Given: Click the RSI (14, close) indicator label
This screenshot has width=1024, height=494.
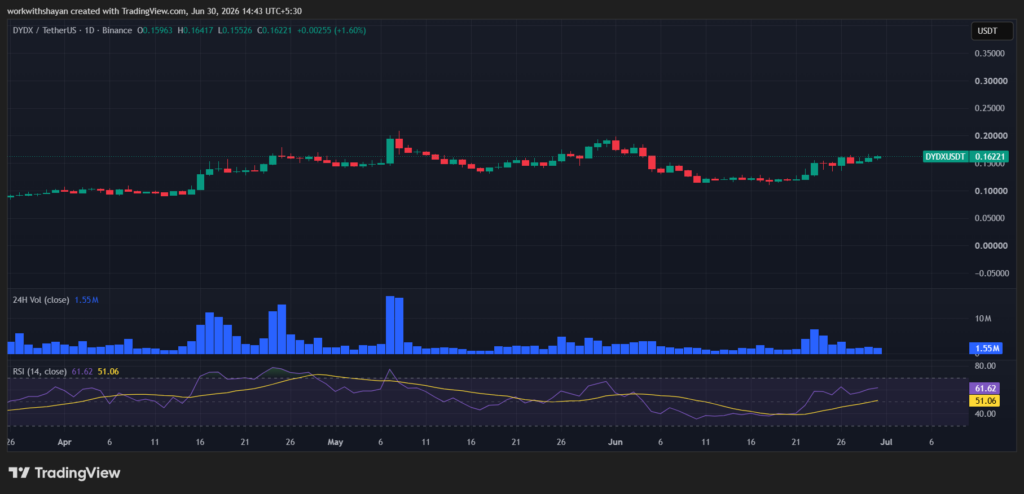Looking at the screenshot, I should 39,371.
